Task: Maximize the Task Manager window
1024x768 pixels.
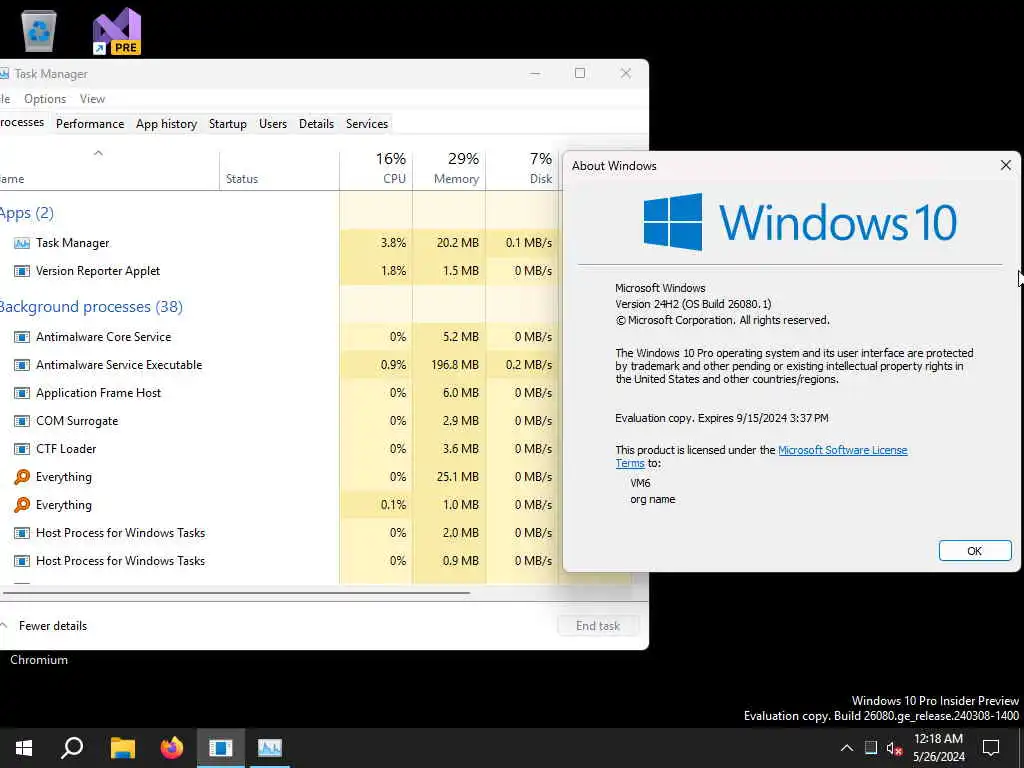Action: 580,73
